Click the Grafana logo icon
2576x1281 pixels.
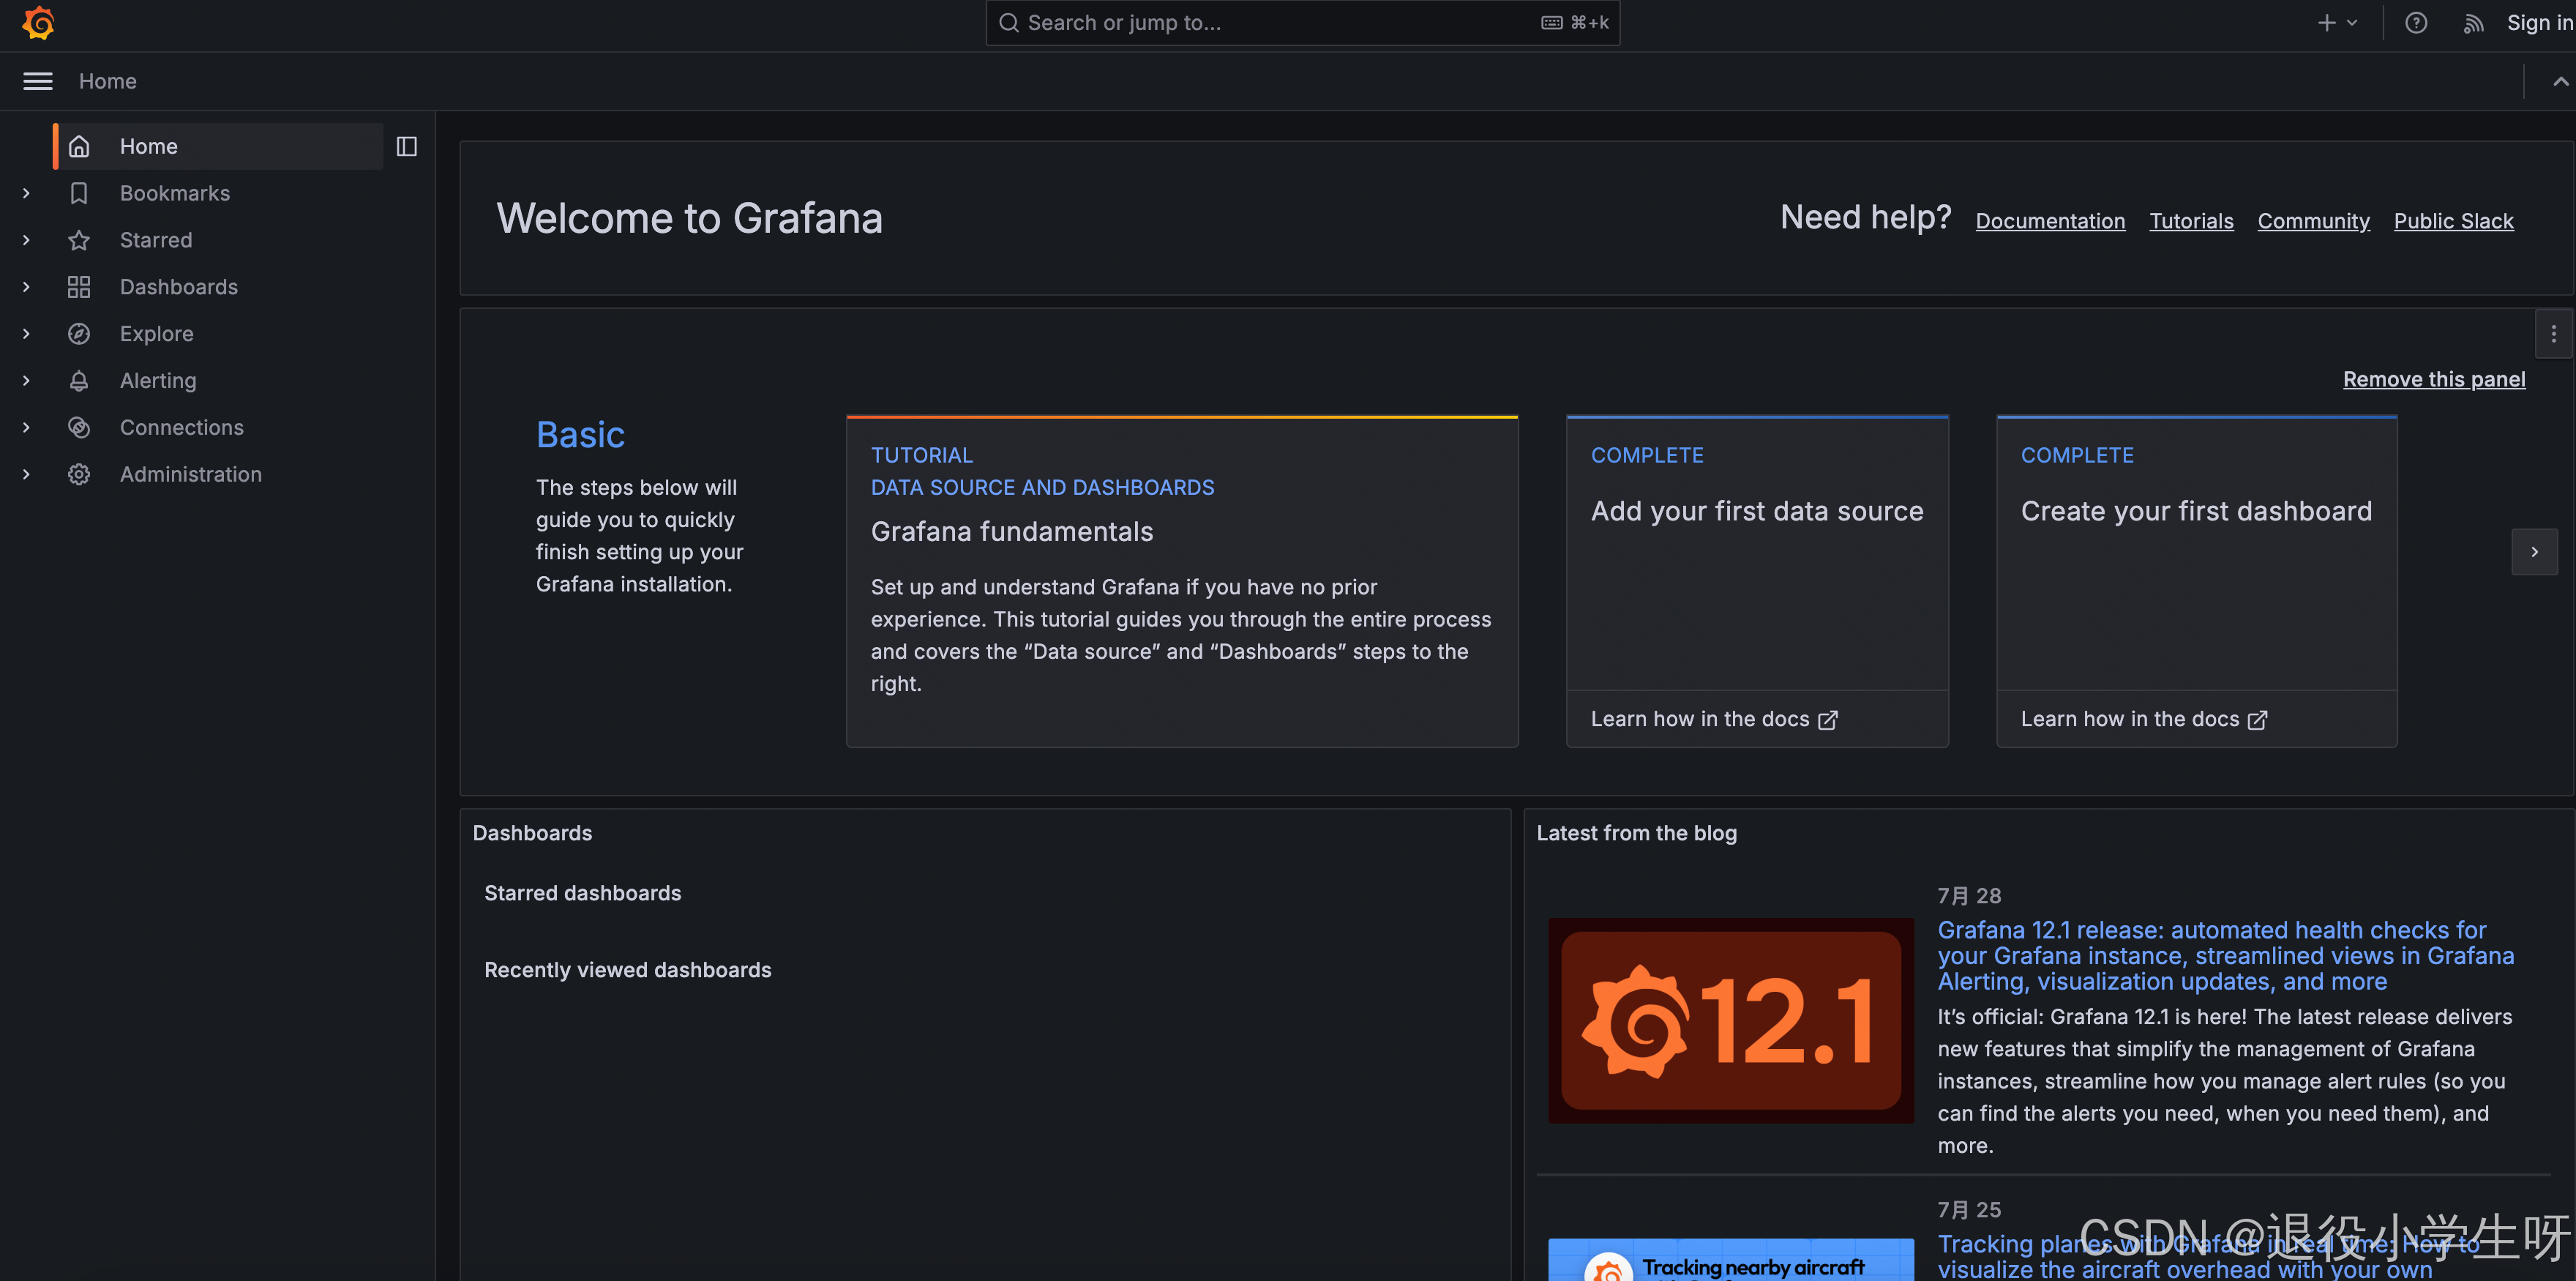(x=38, y=23)
